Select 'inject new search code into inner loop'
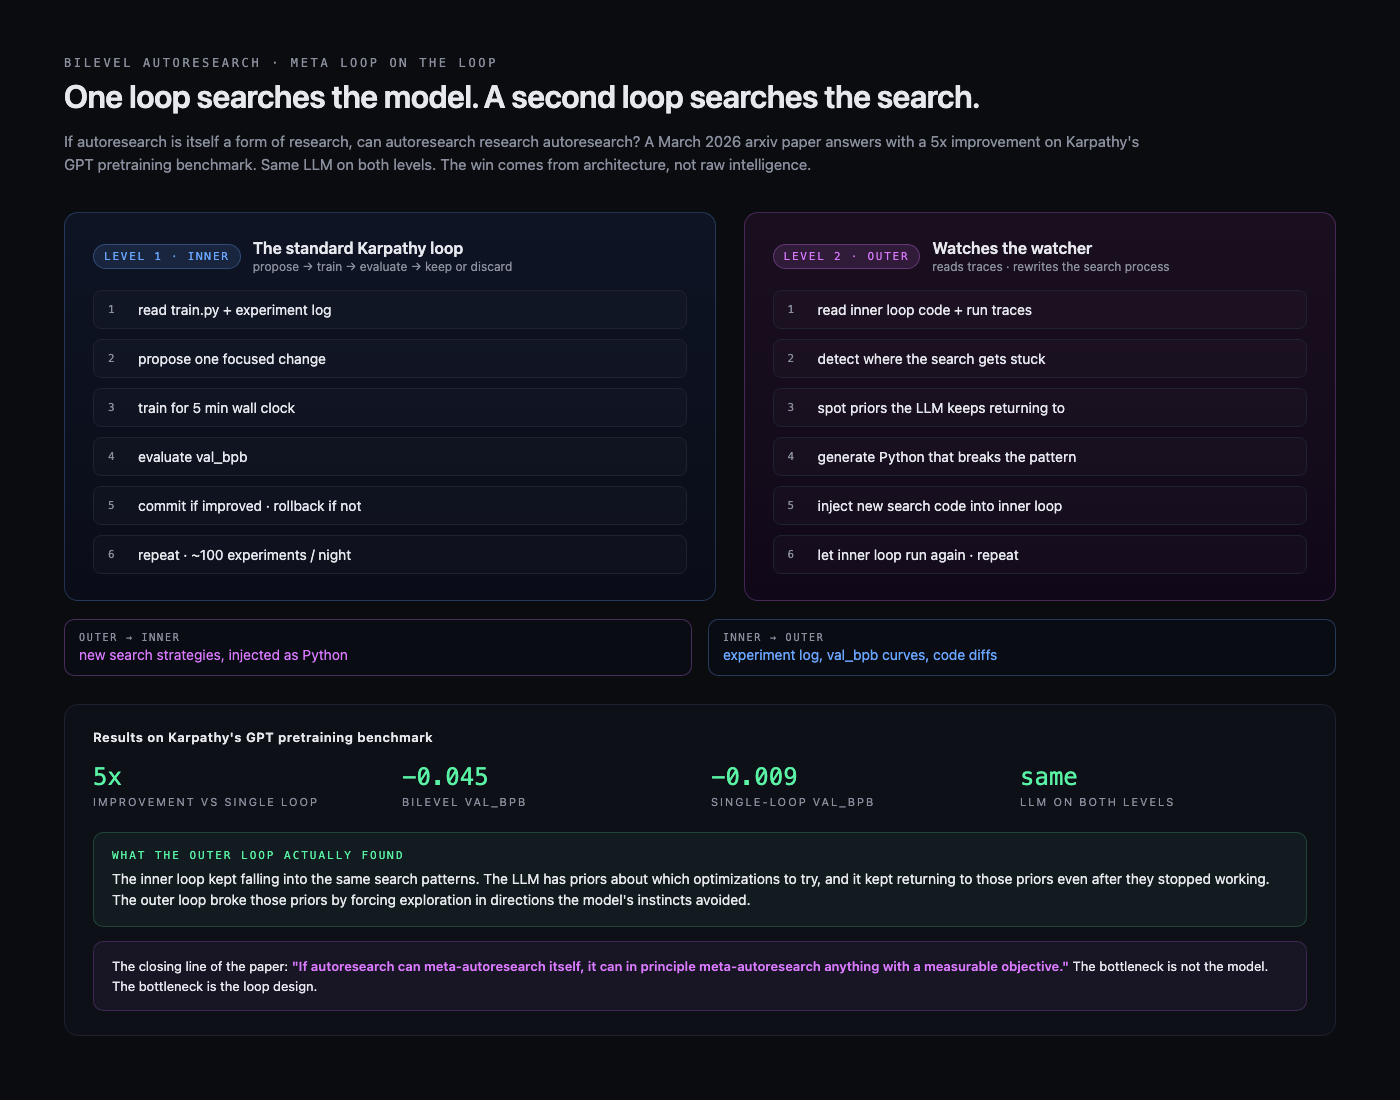 (1040, 506)
